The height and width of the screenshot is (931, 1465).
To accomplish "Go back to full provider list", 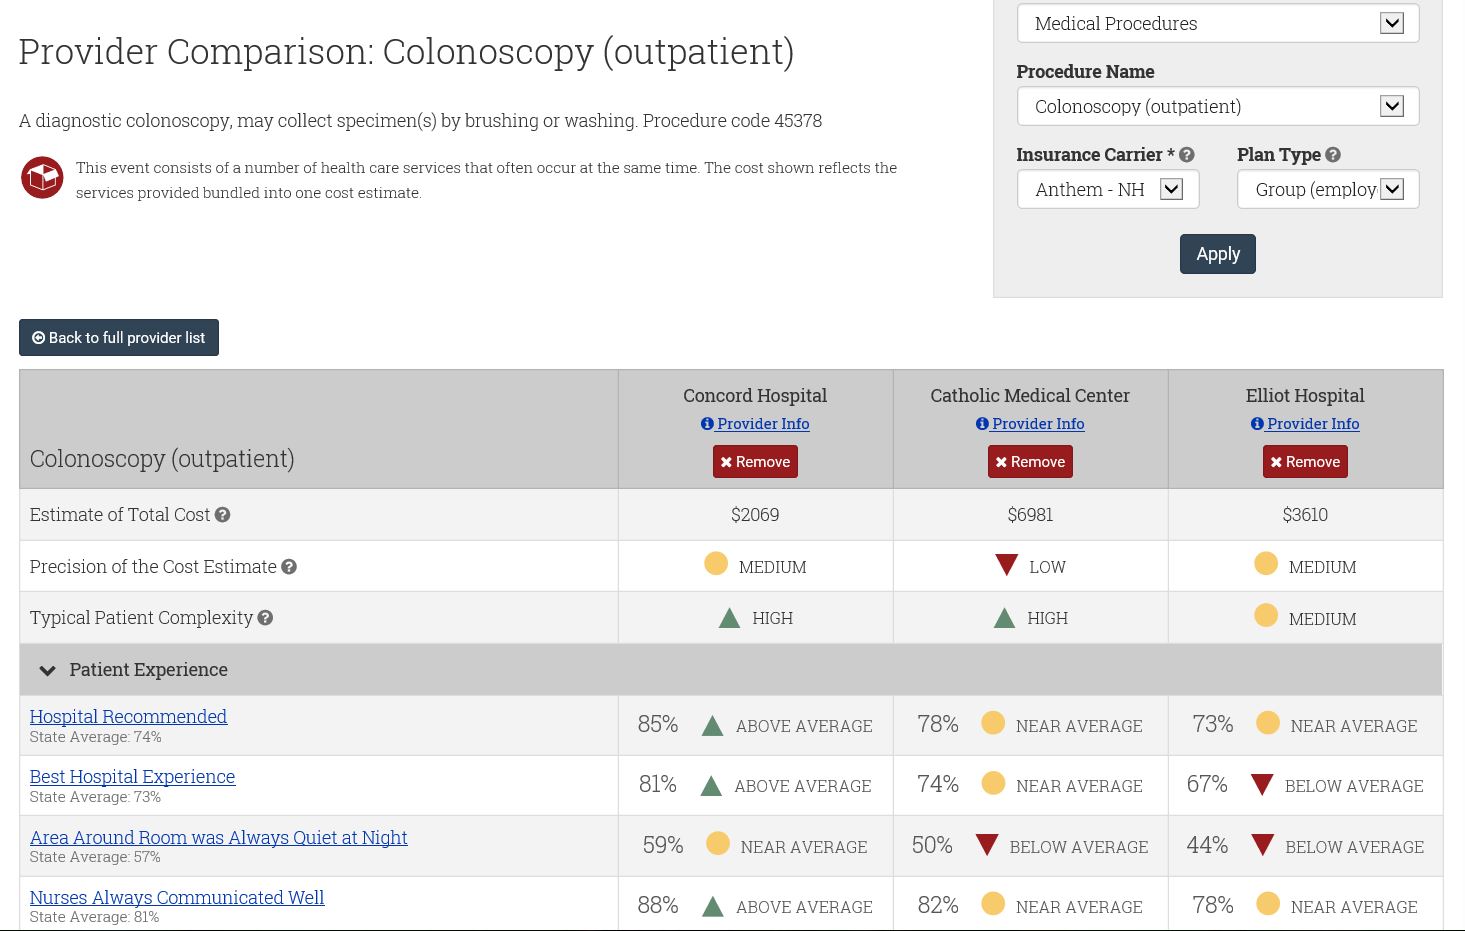I will click(119, 338).
